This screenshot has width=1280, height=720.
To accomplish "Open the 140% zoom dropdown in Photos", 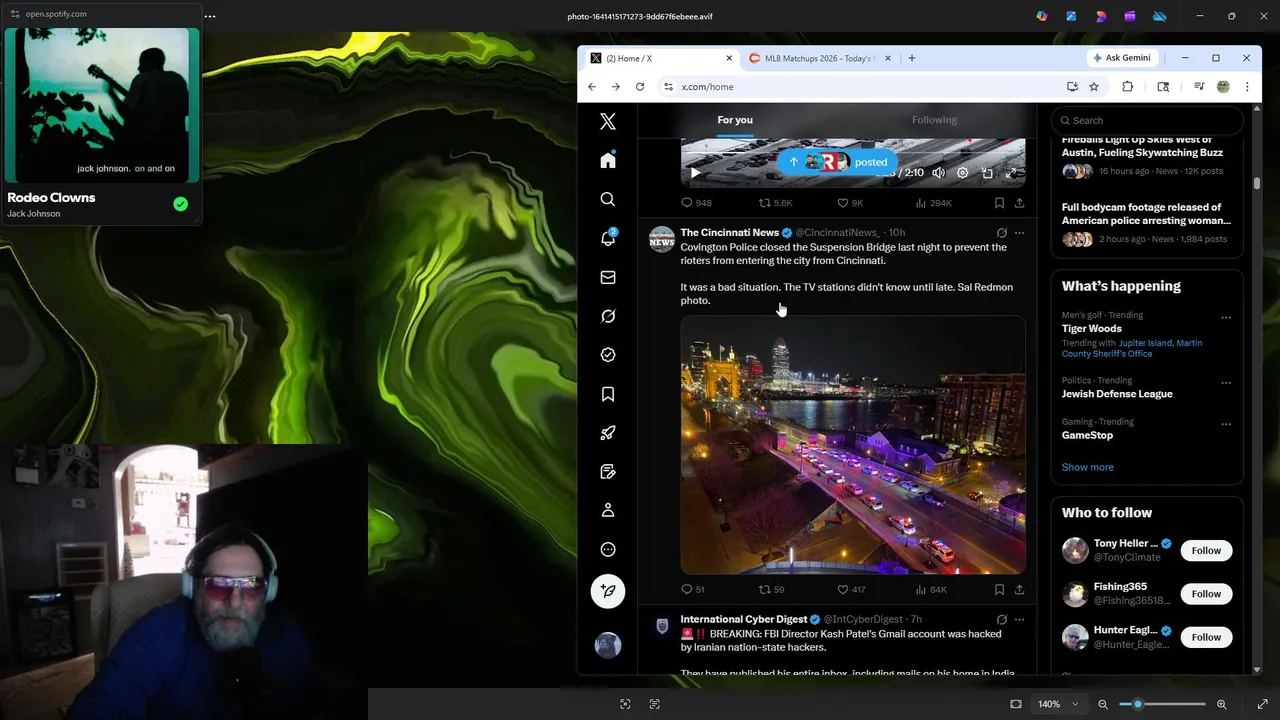I will pos(1059,704).
